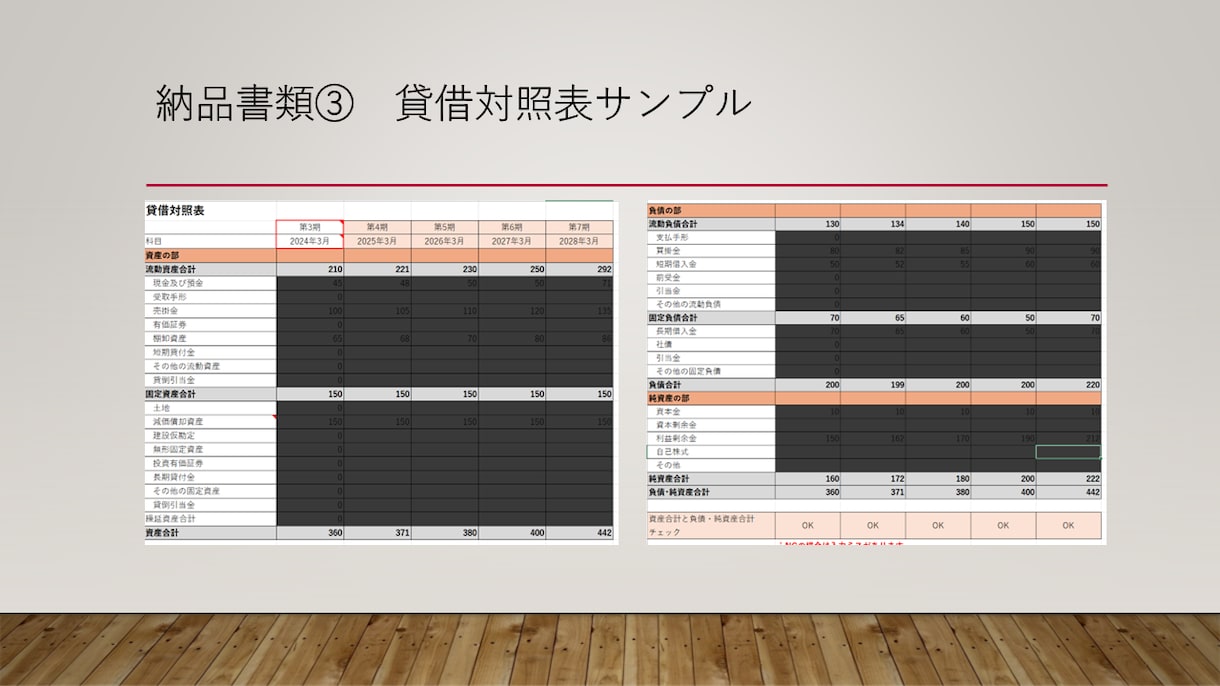Select the 前受金 row label
This screenshot has height=686, width=1220.
tap(711, 278)
